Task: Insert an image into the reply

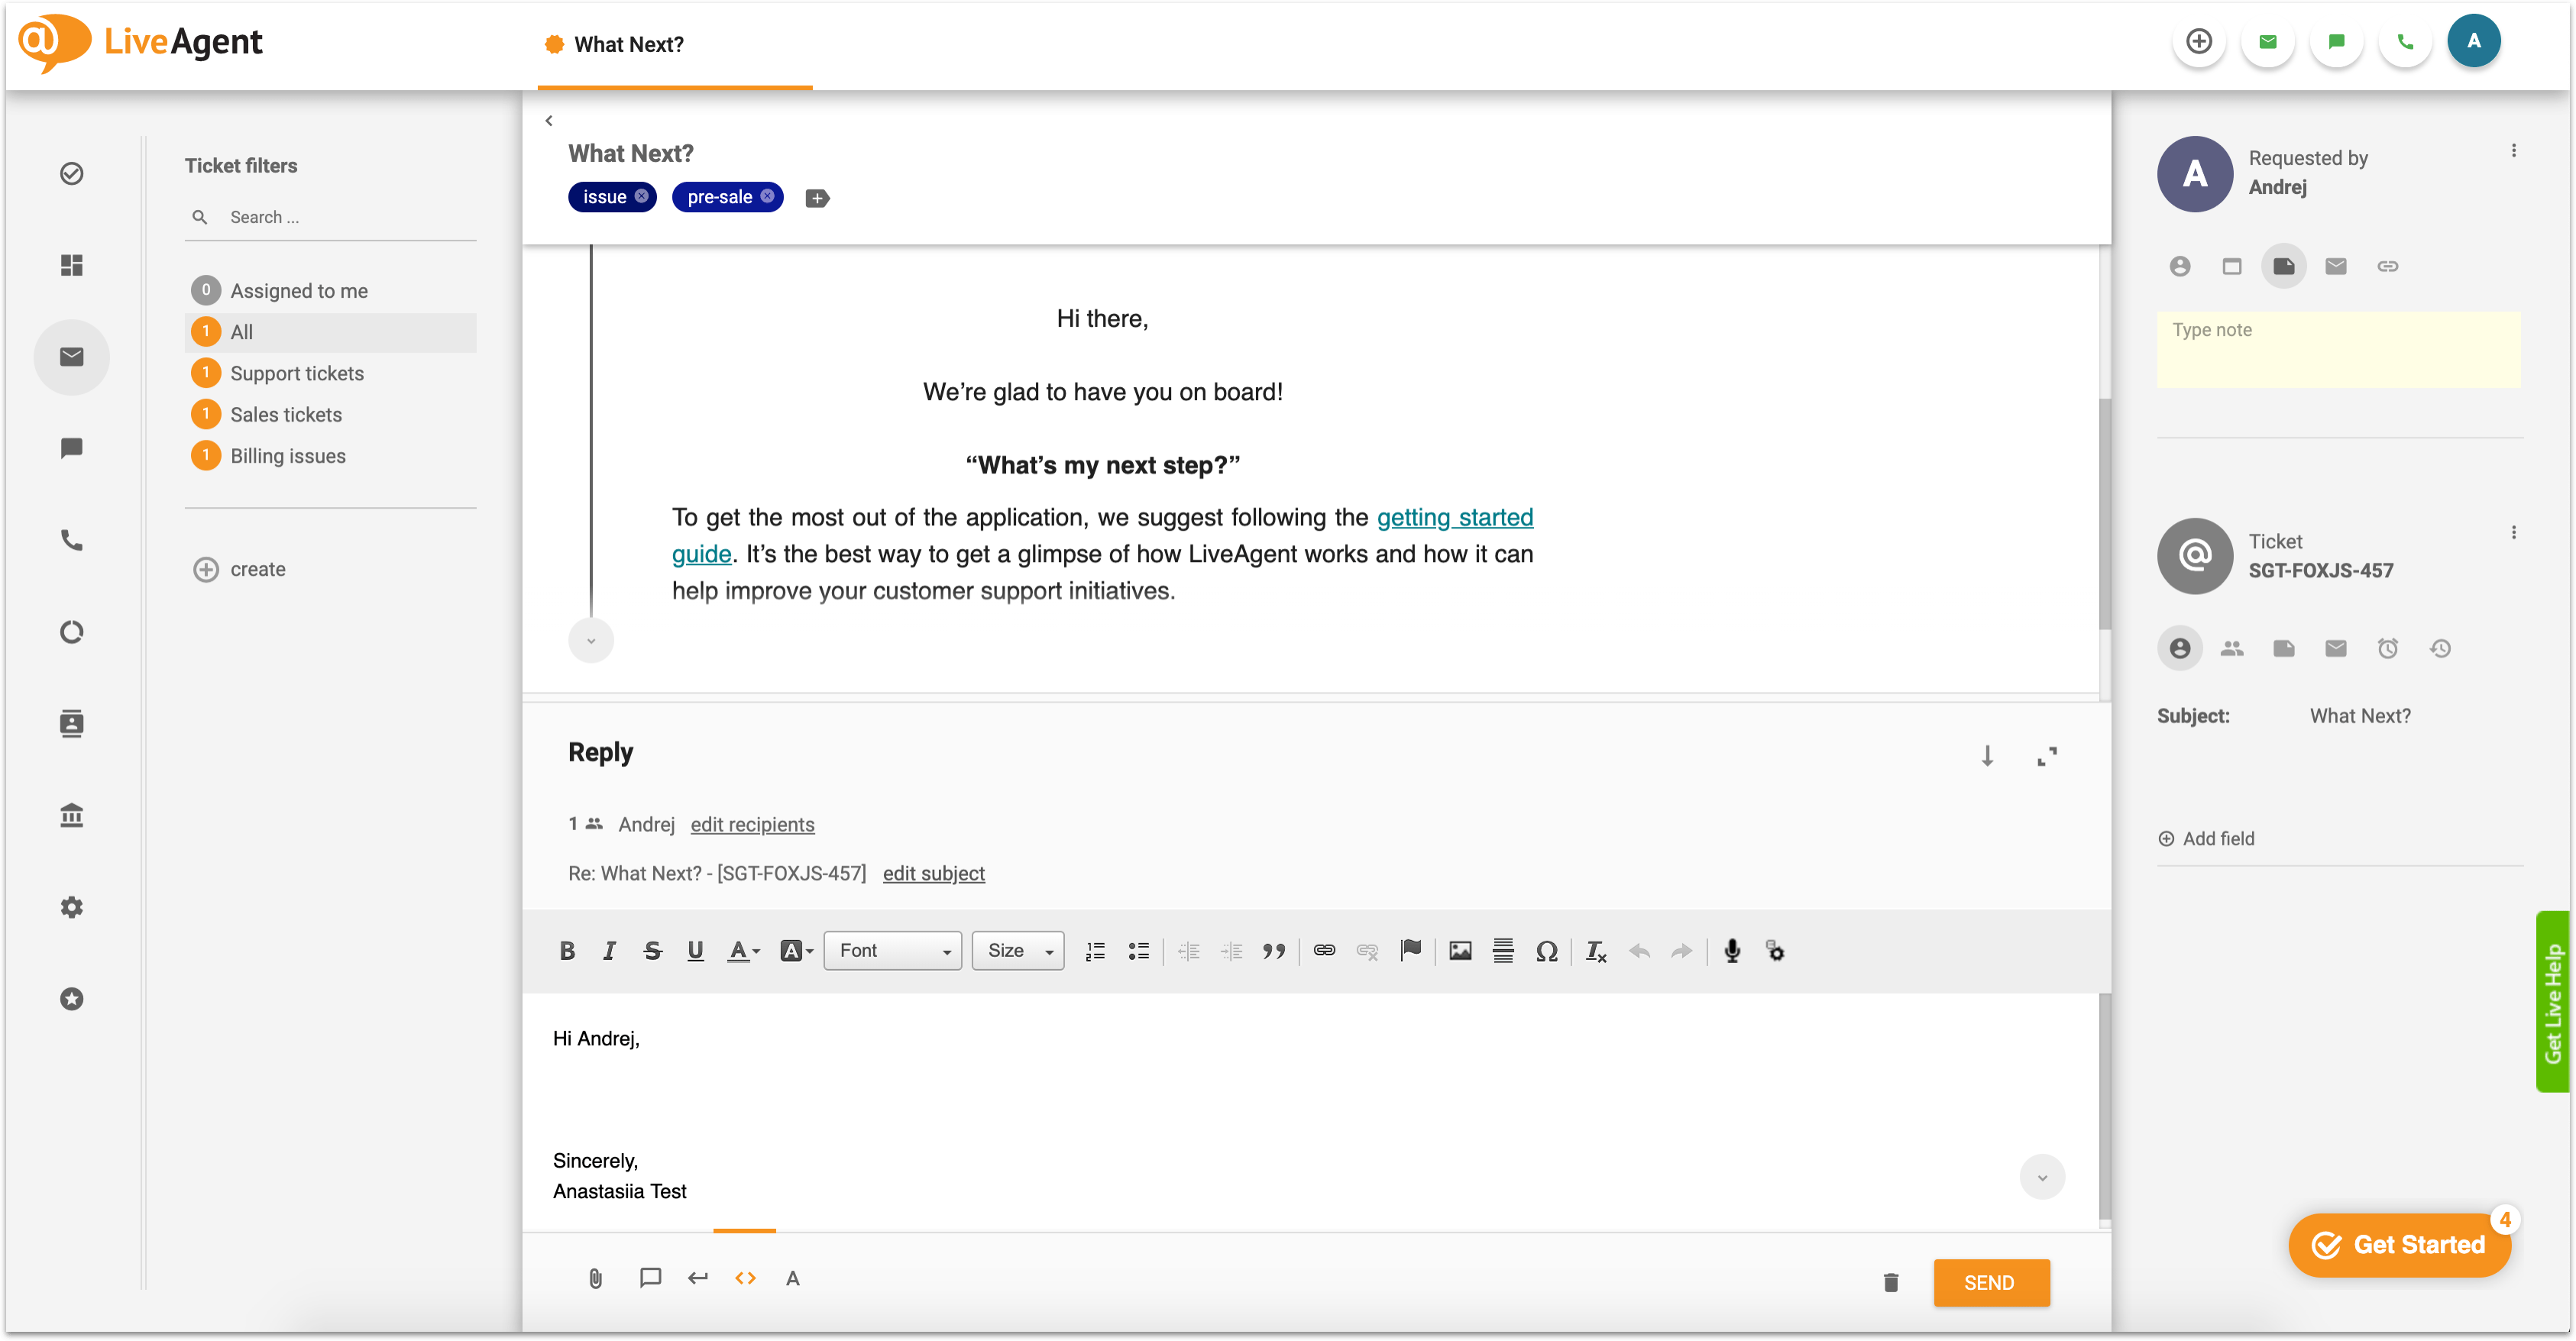Action: [1460, 951]
